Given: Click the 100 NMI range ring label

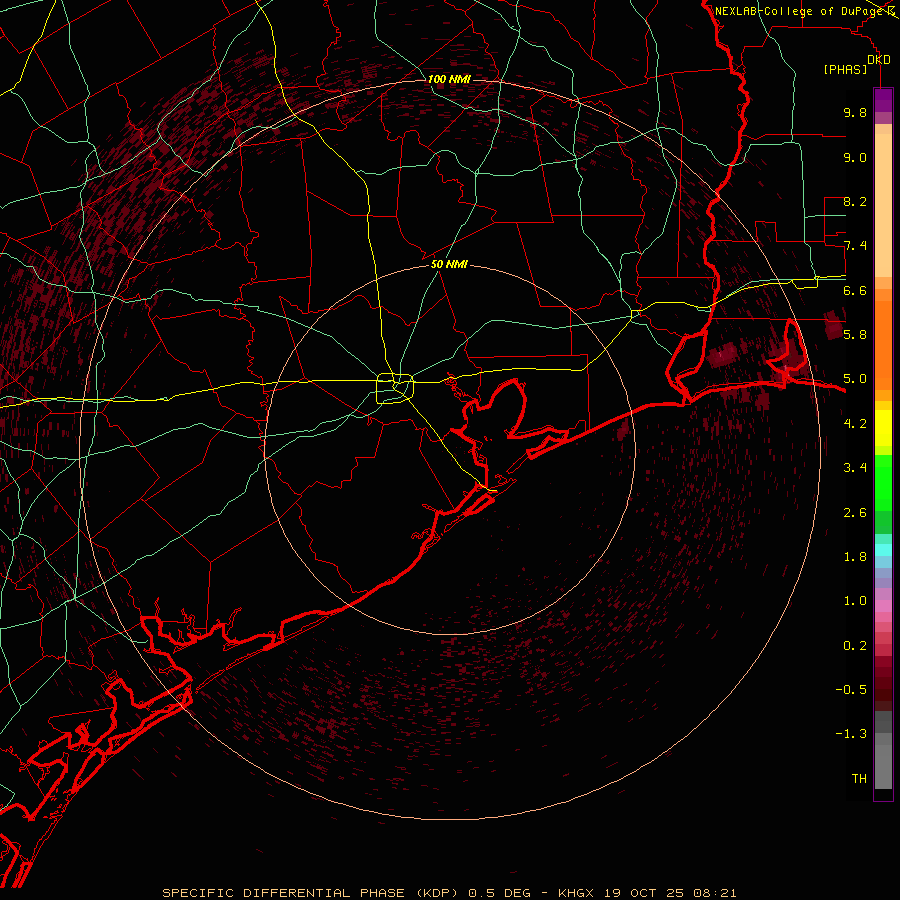Looking at the screenshot, I should 449,79.
